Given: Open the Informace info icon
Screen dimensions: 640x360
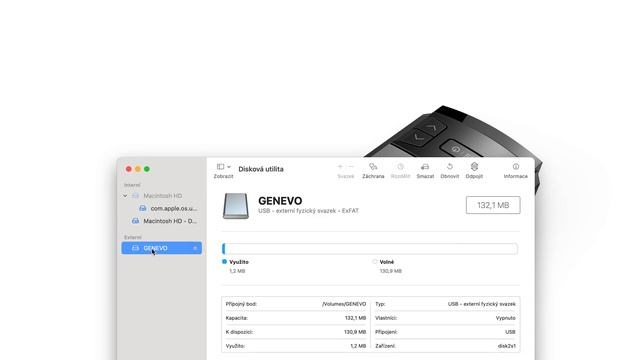Looking at the screenshot, I should click(x=516, y=167).
